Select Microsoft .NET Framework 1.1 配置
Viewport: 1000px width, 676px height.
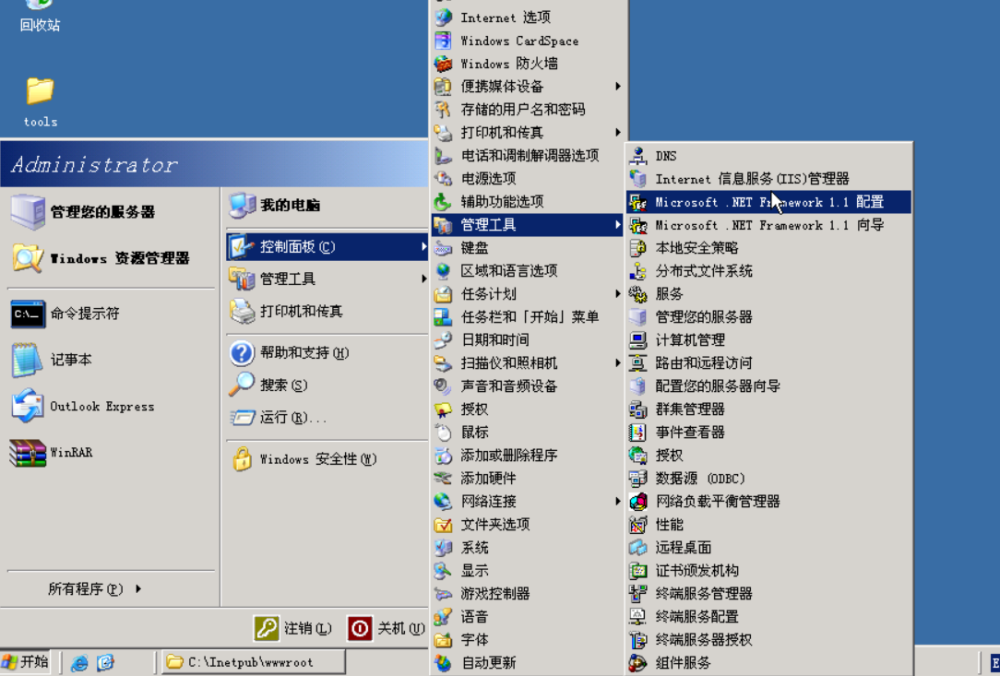(768, 202)
